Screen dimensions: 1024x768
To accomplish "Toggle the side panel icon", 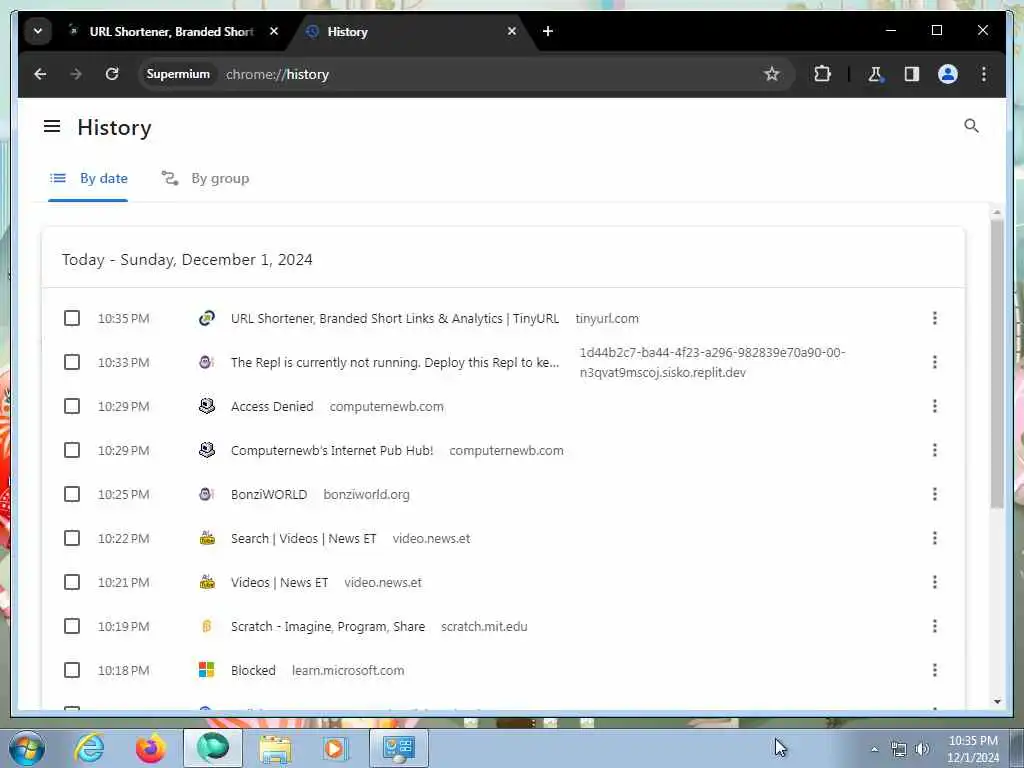I will click(x=912, y=74).
